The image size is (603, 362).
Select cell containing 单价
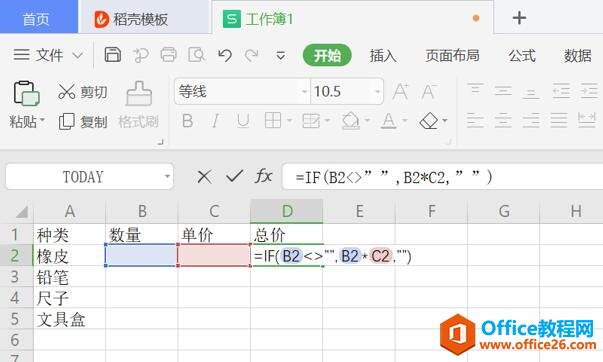point(214,234)
